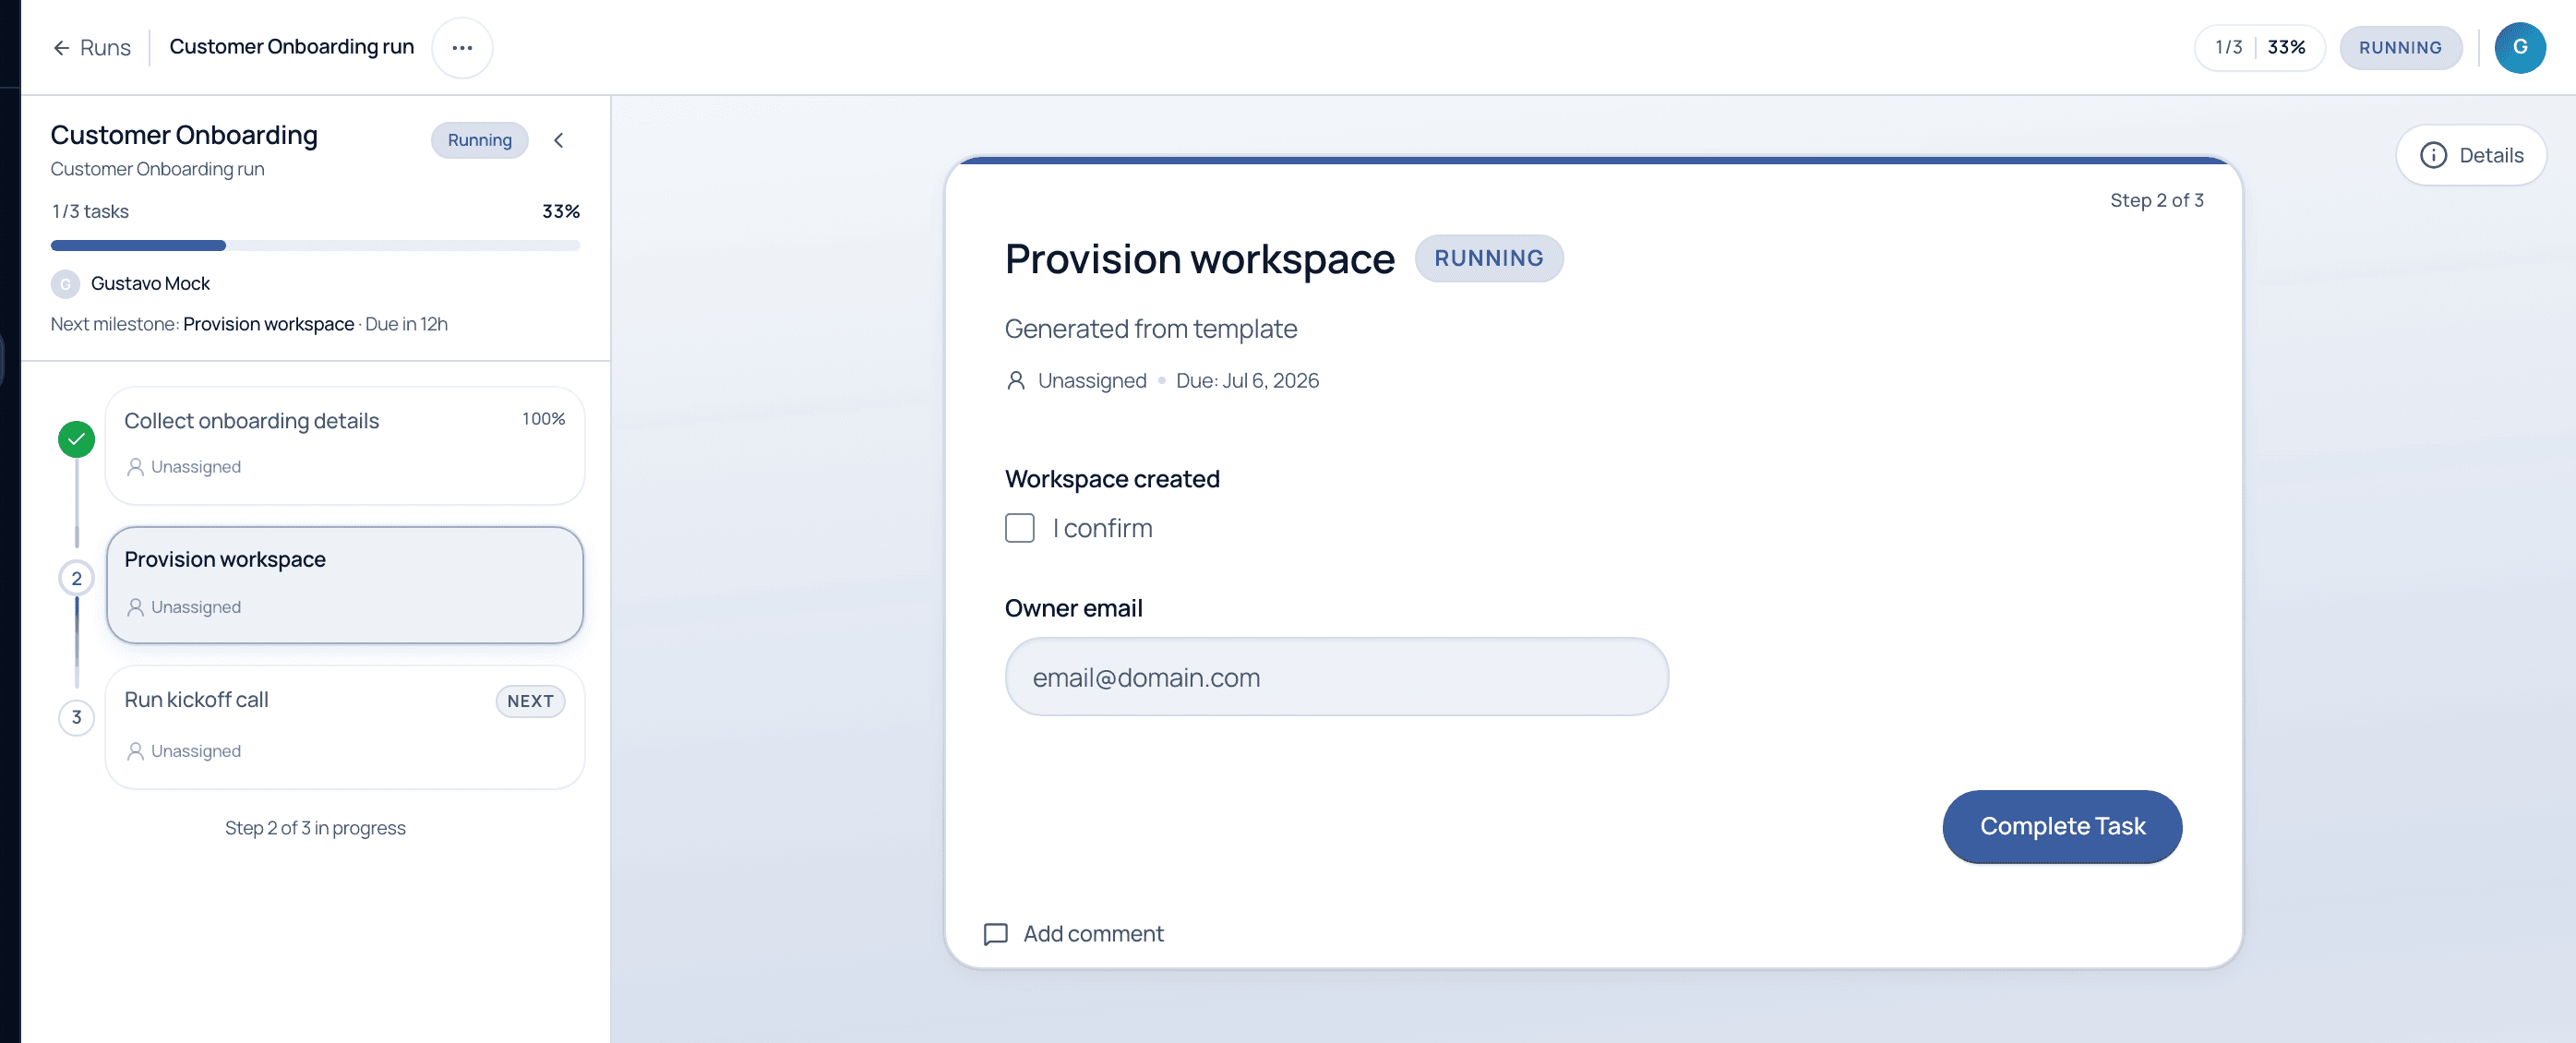This screenshot has width=2576, height=1043.
Task: Collapse the sidebar with the chevron
Action: pyautogui.click(x=559, y=140)
